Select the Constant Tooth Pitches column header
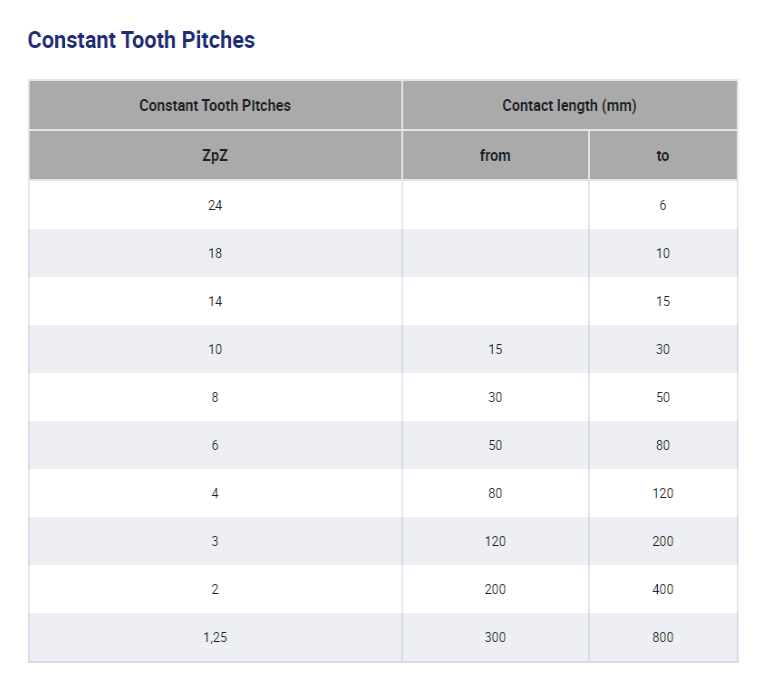Screen dimensions: 765x676 215,105
